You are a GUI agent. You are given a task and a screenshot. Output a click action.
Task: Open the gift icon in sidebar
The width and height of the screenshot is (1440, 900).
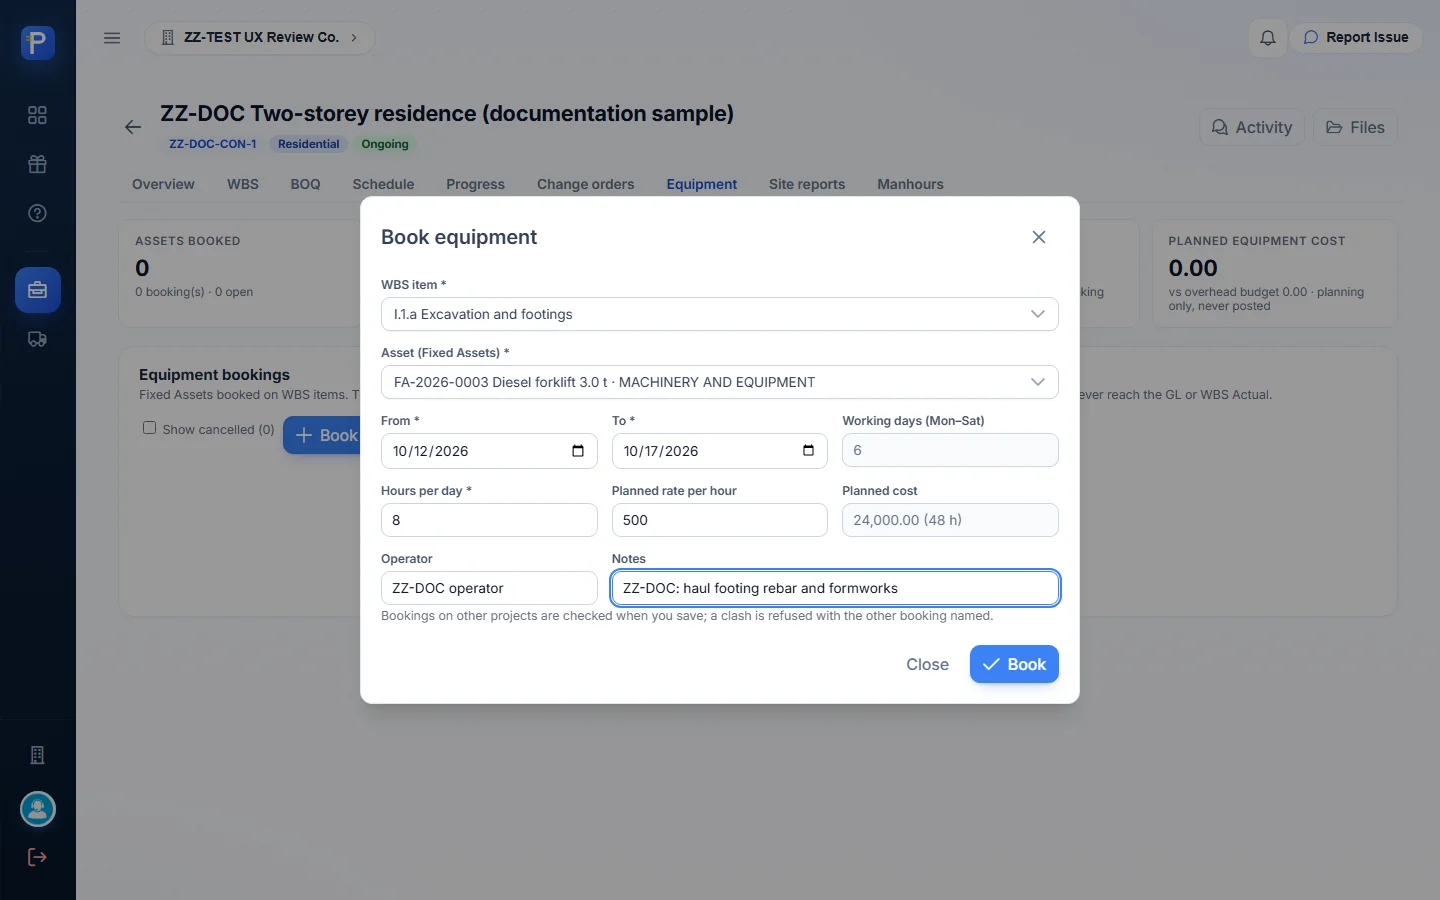38,164
